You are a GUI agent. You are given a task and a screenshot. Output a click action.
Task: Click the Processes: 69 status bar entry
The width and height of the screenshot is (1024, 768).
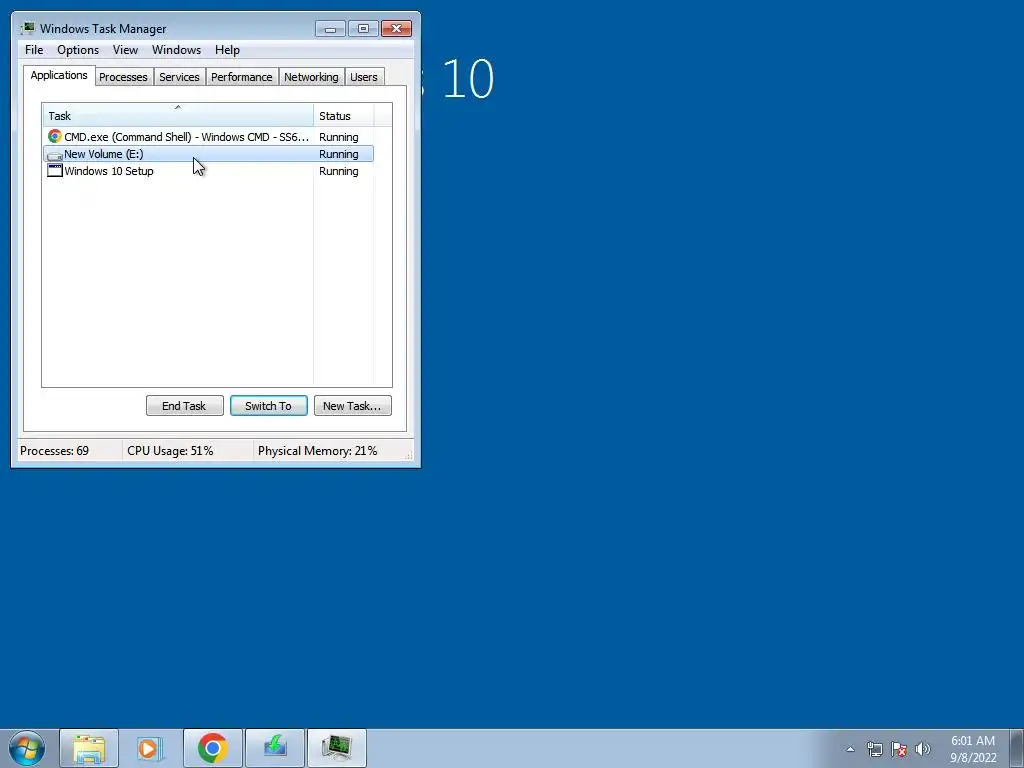click(x=54, y=451)
